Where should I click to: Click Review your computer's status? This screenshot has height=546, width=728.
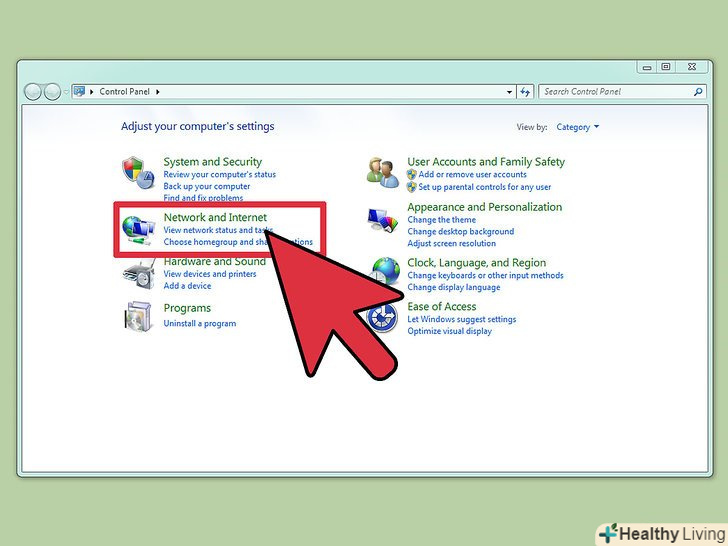pos(220,175)
